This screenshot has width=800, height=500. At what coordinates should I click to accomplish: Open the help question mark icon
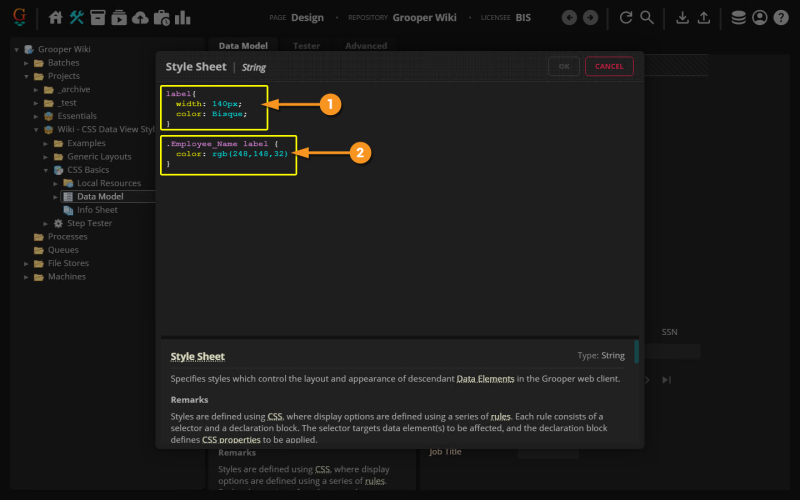tap(781, 18)
